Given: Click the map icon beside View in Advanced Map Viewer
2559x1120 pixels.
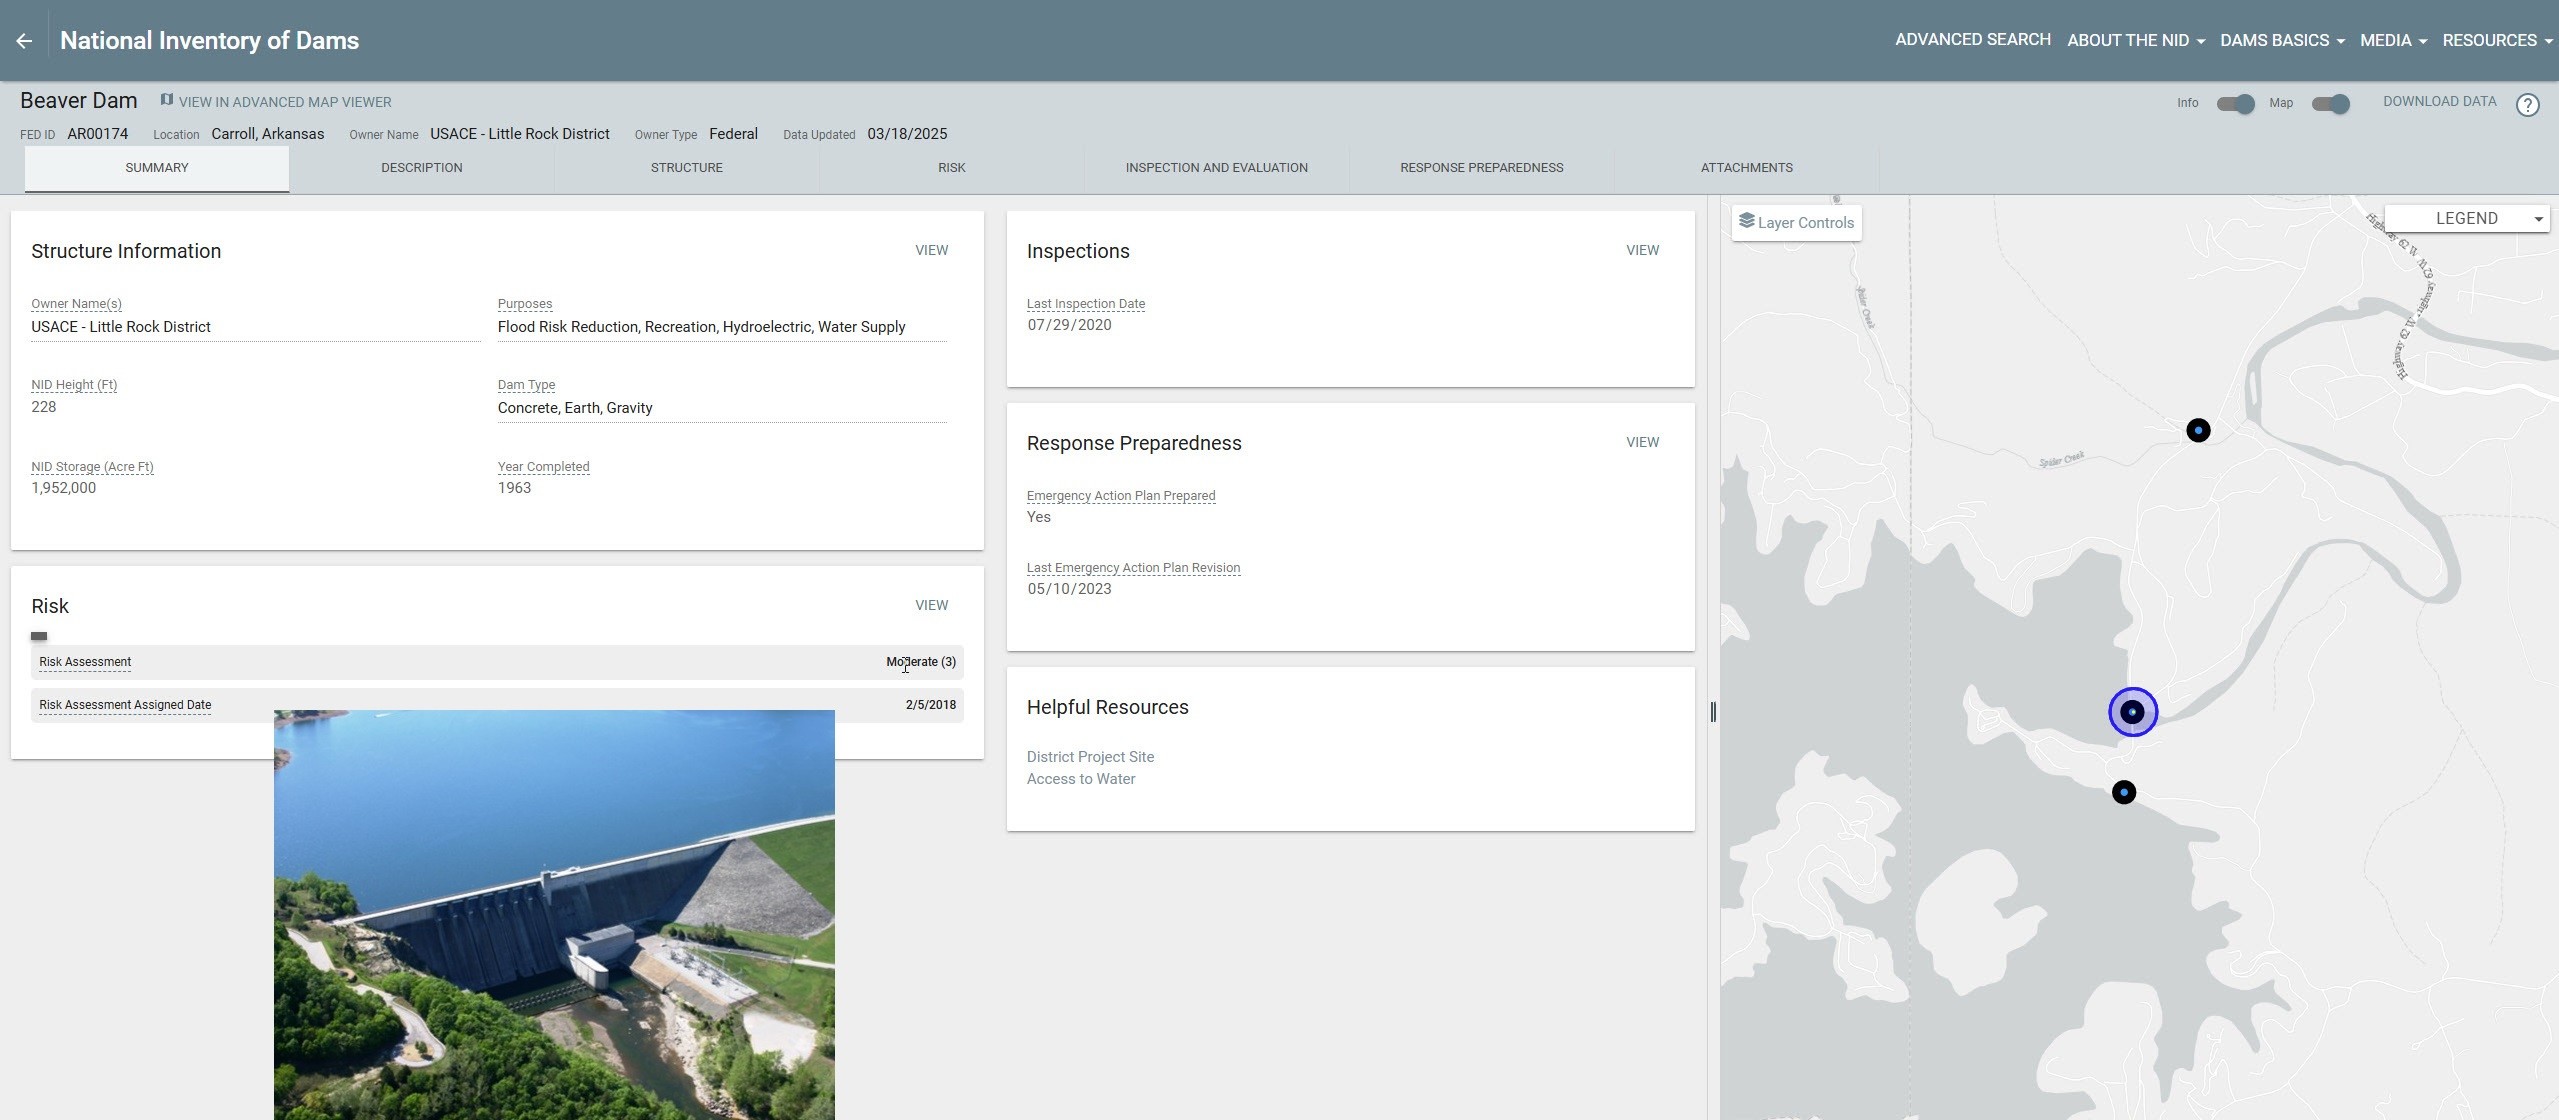Looking at the screenshot, I should coord(167,100).
